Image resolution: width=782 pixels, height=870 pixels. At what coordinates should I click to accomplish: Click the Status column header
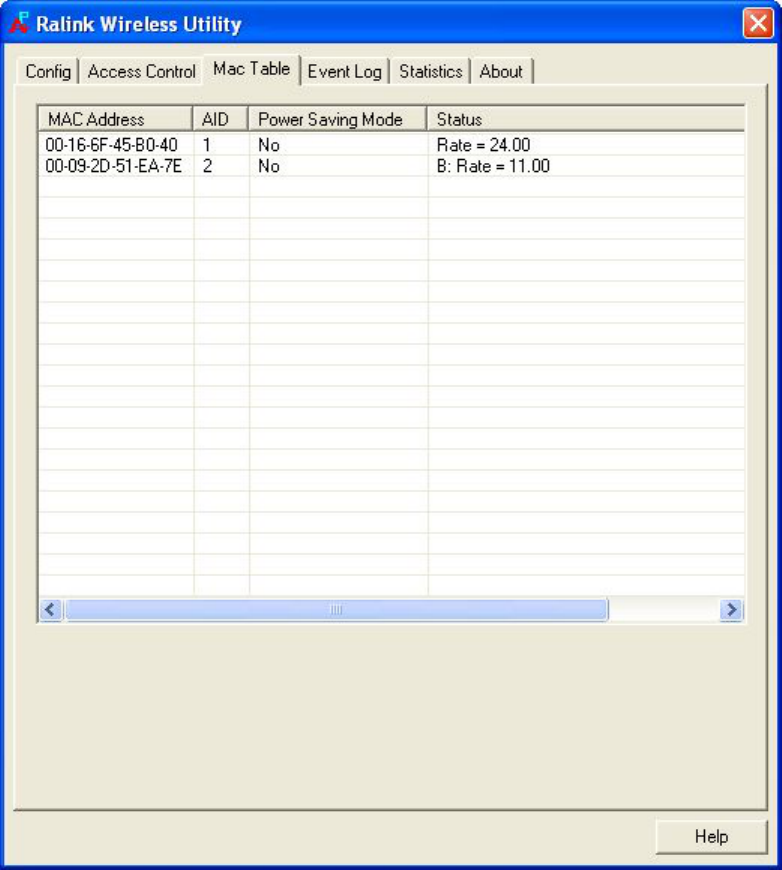click(x=586, y=119)
